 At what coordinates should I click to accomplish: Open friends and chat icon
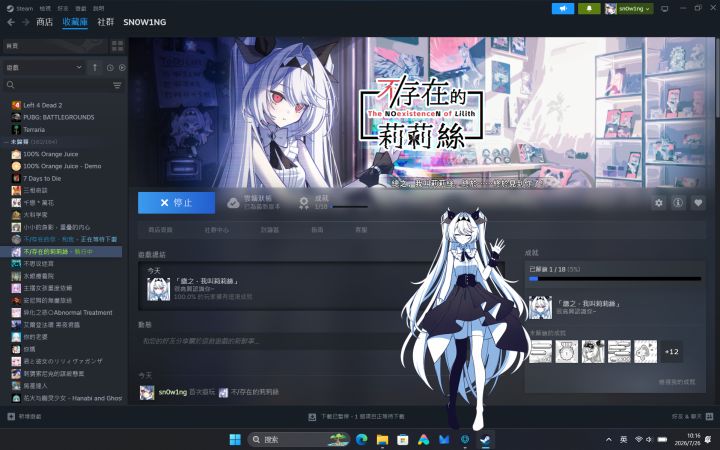click(x=709, y=416)
